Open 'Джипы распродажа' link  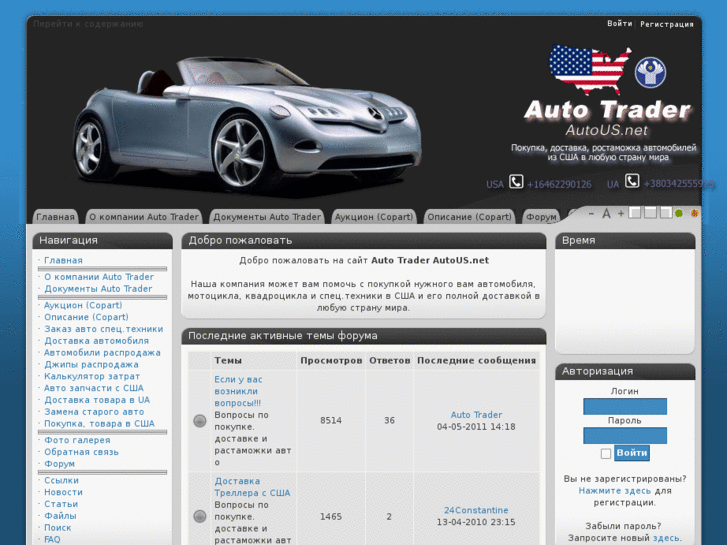coord(91,365)
